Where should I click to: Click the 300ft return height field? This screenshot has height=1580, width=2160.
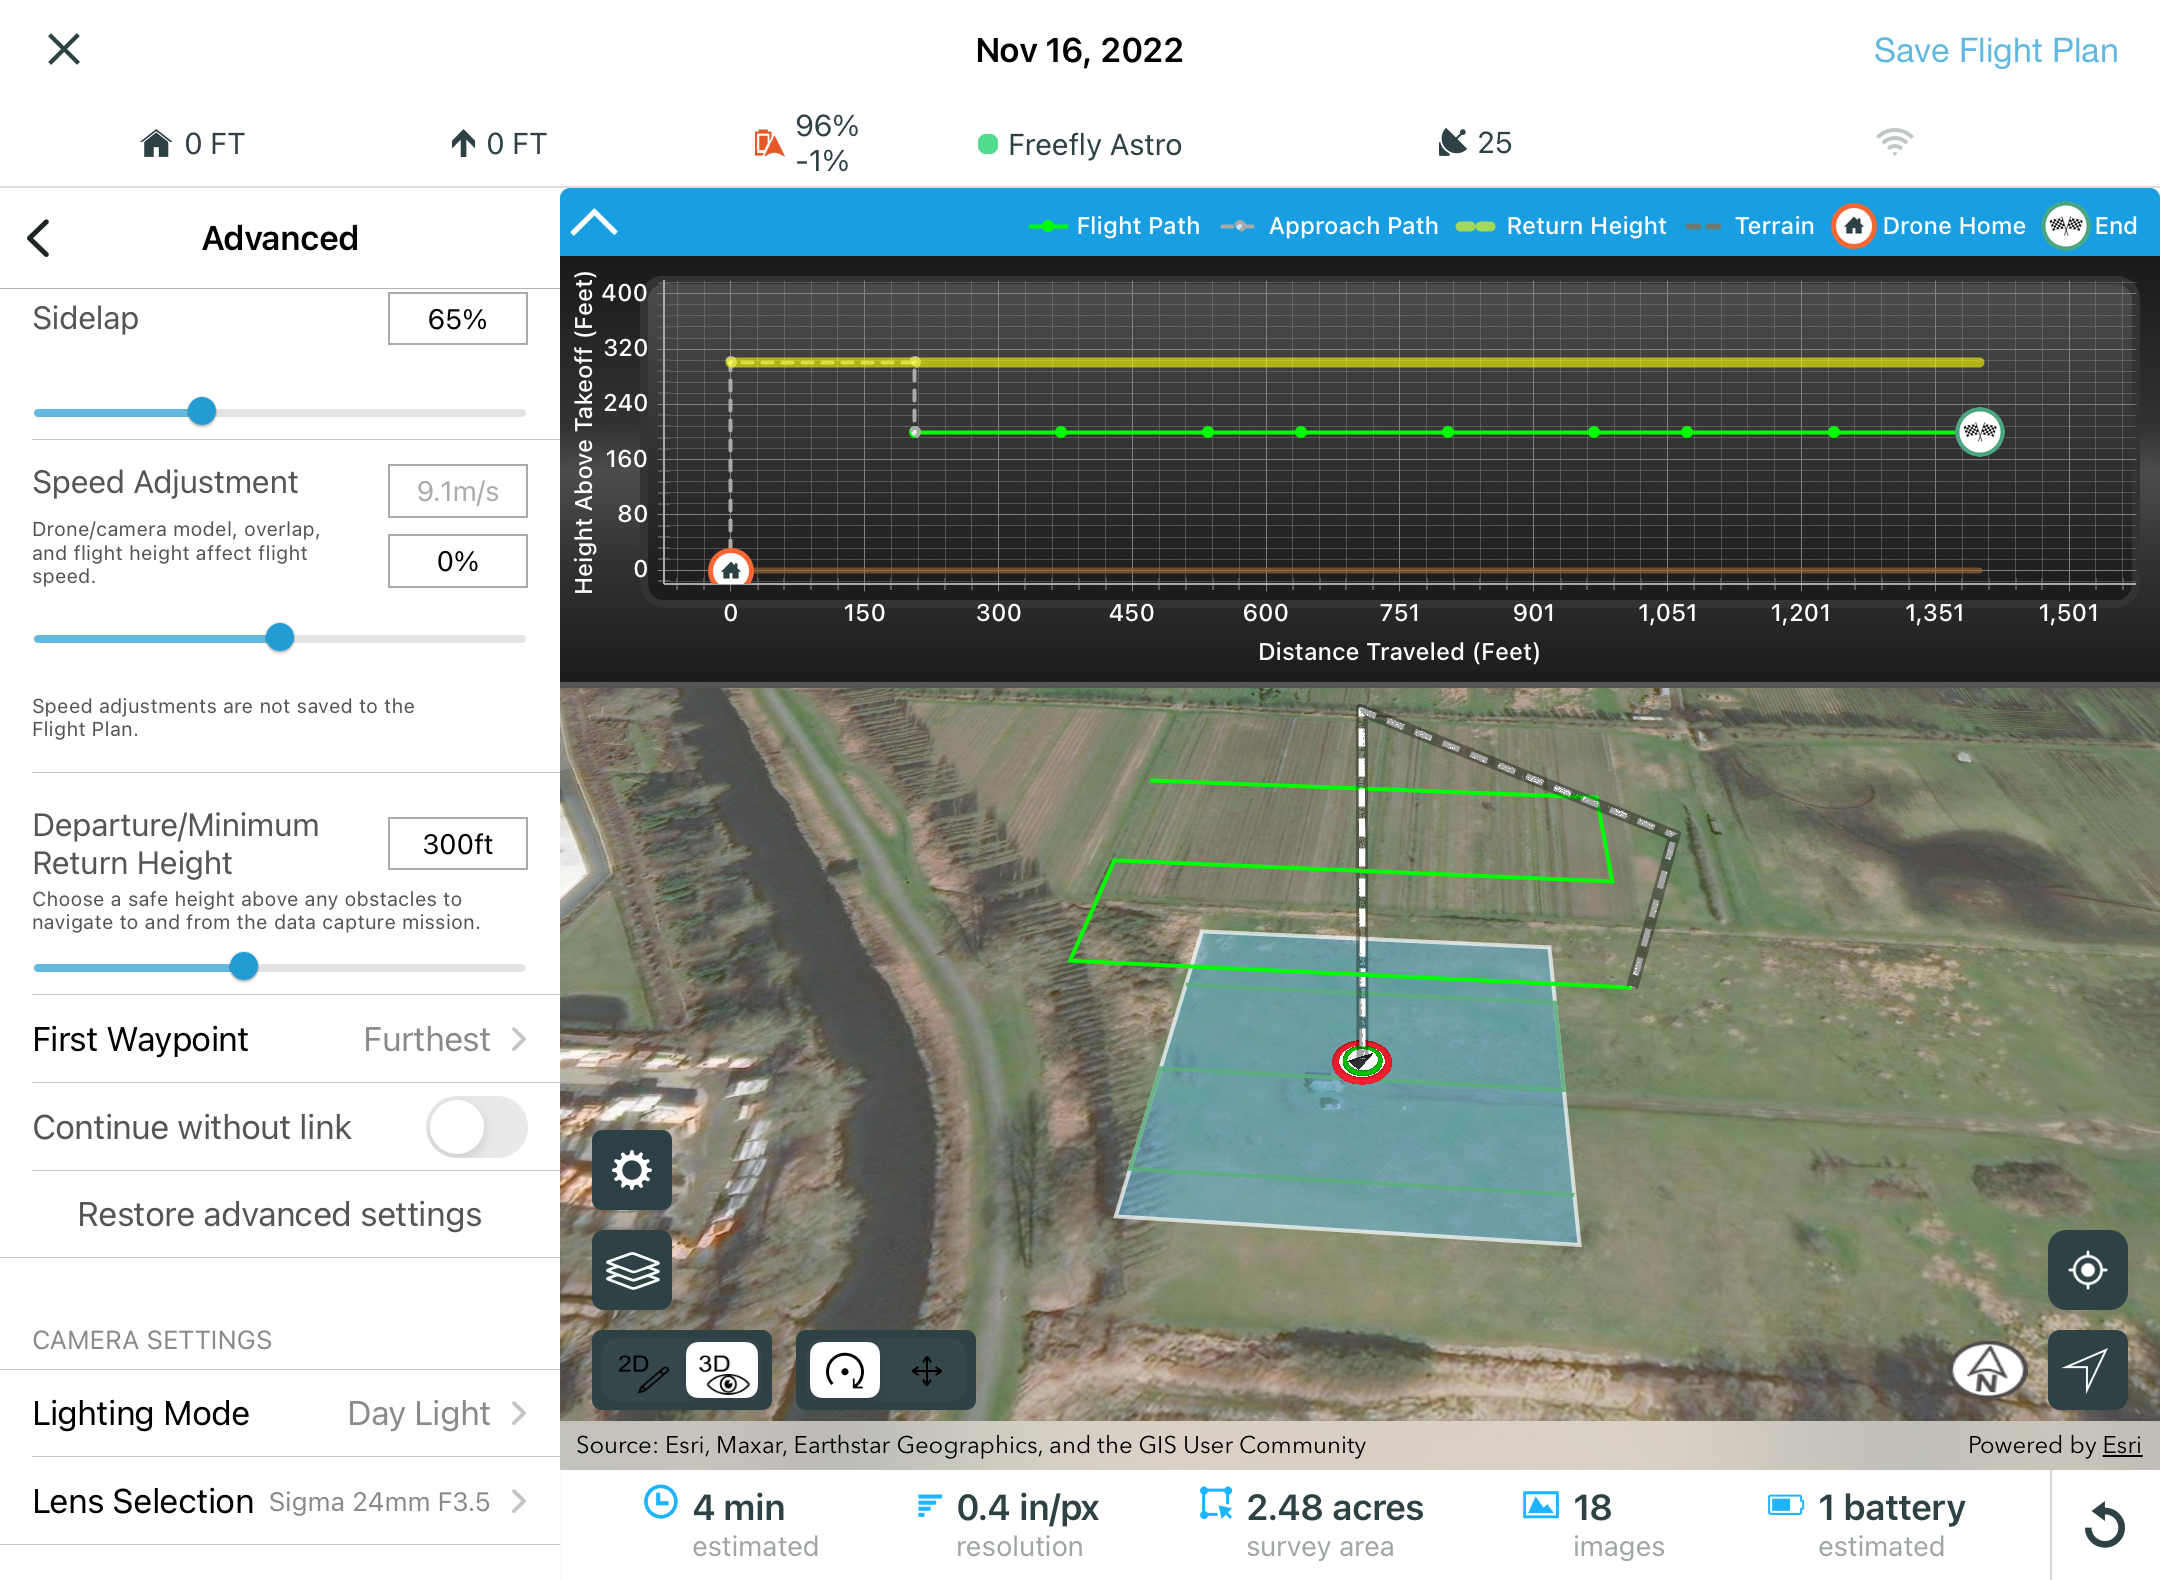457,844
